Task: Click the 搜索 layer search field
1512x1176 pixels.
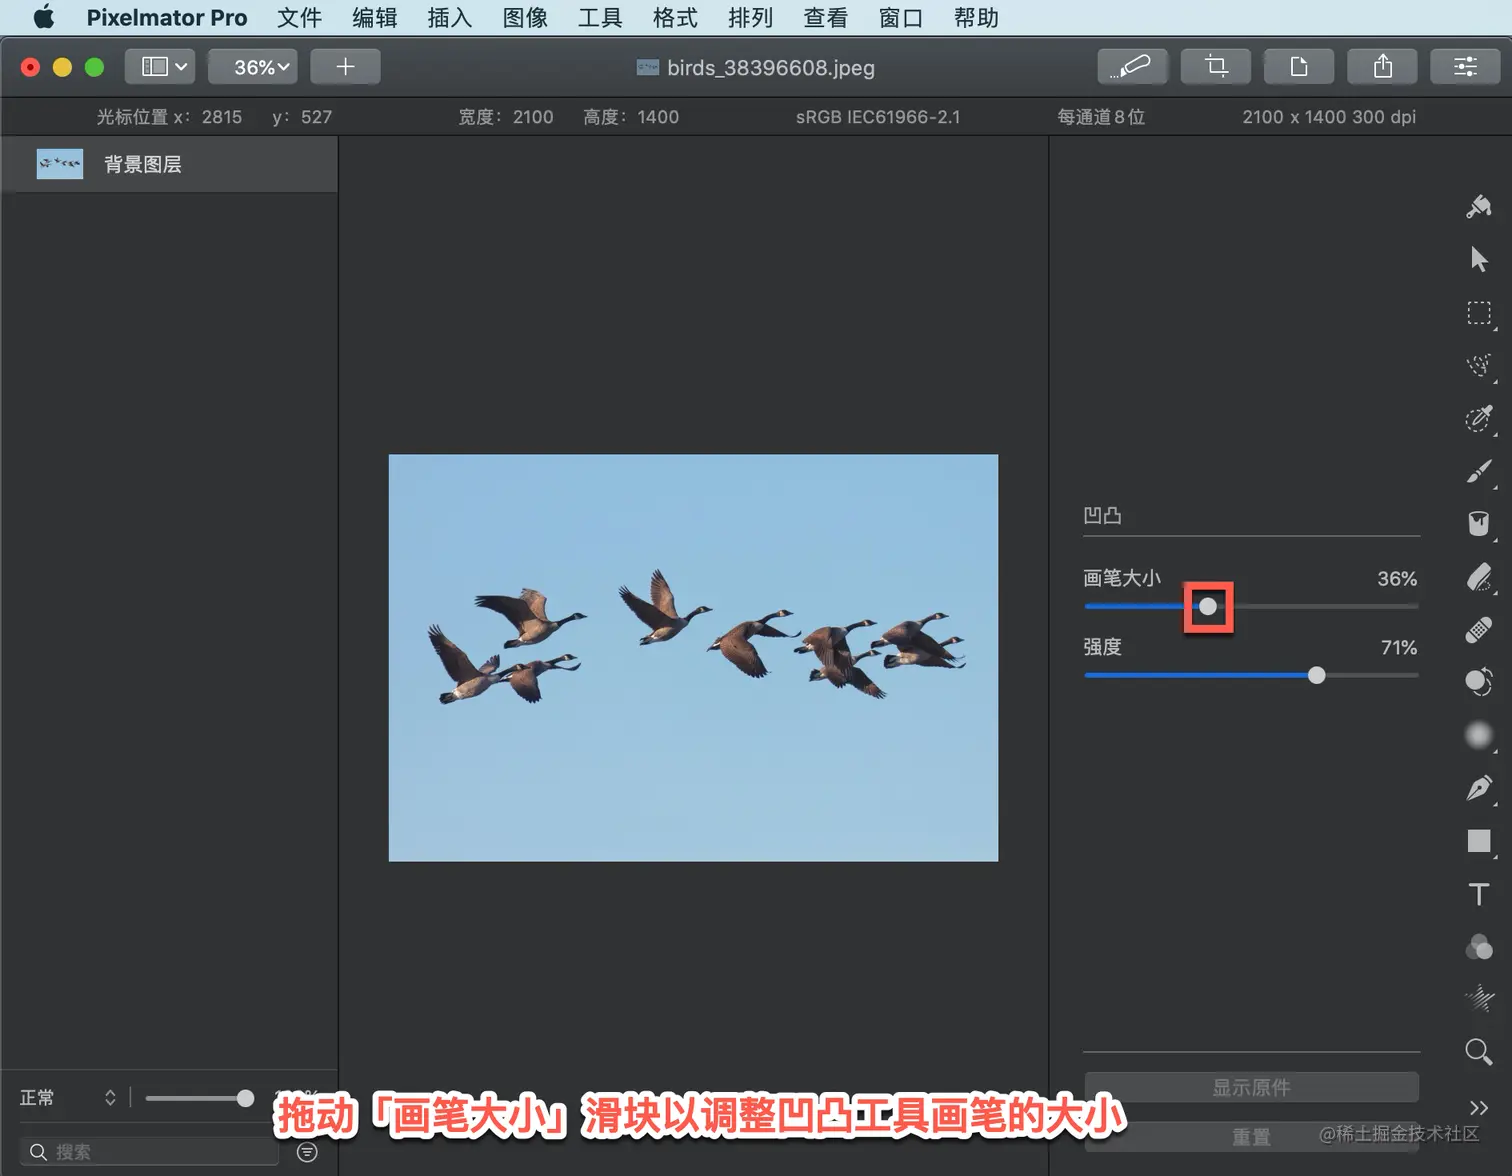Action: click(x=149, y=1152)
